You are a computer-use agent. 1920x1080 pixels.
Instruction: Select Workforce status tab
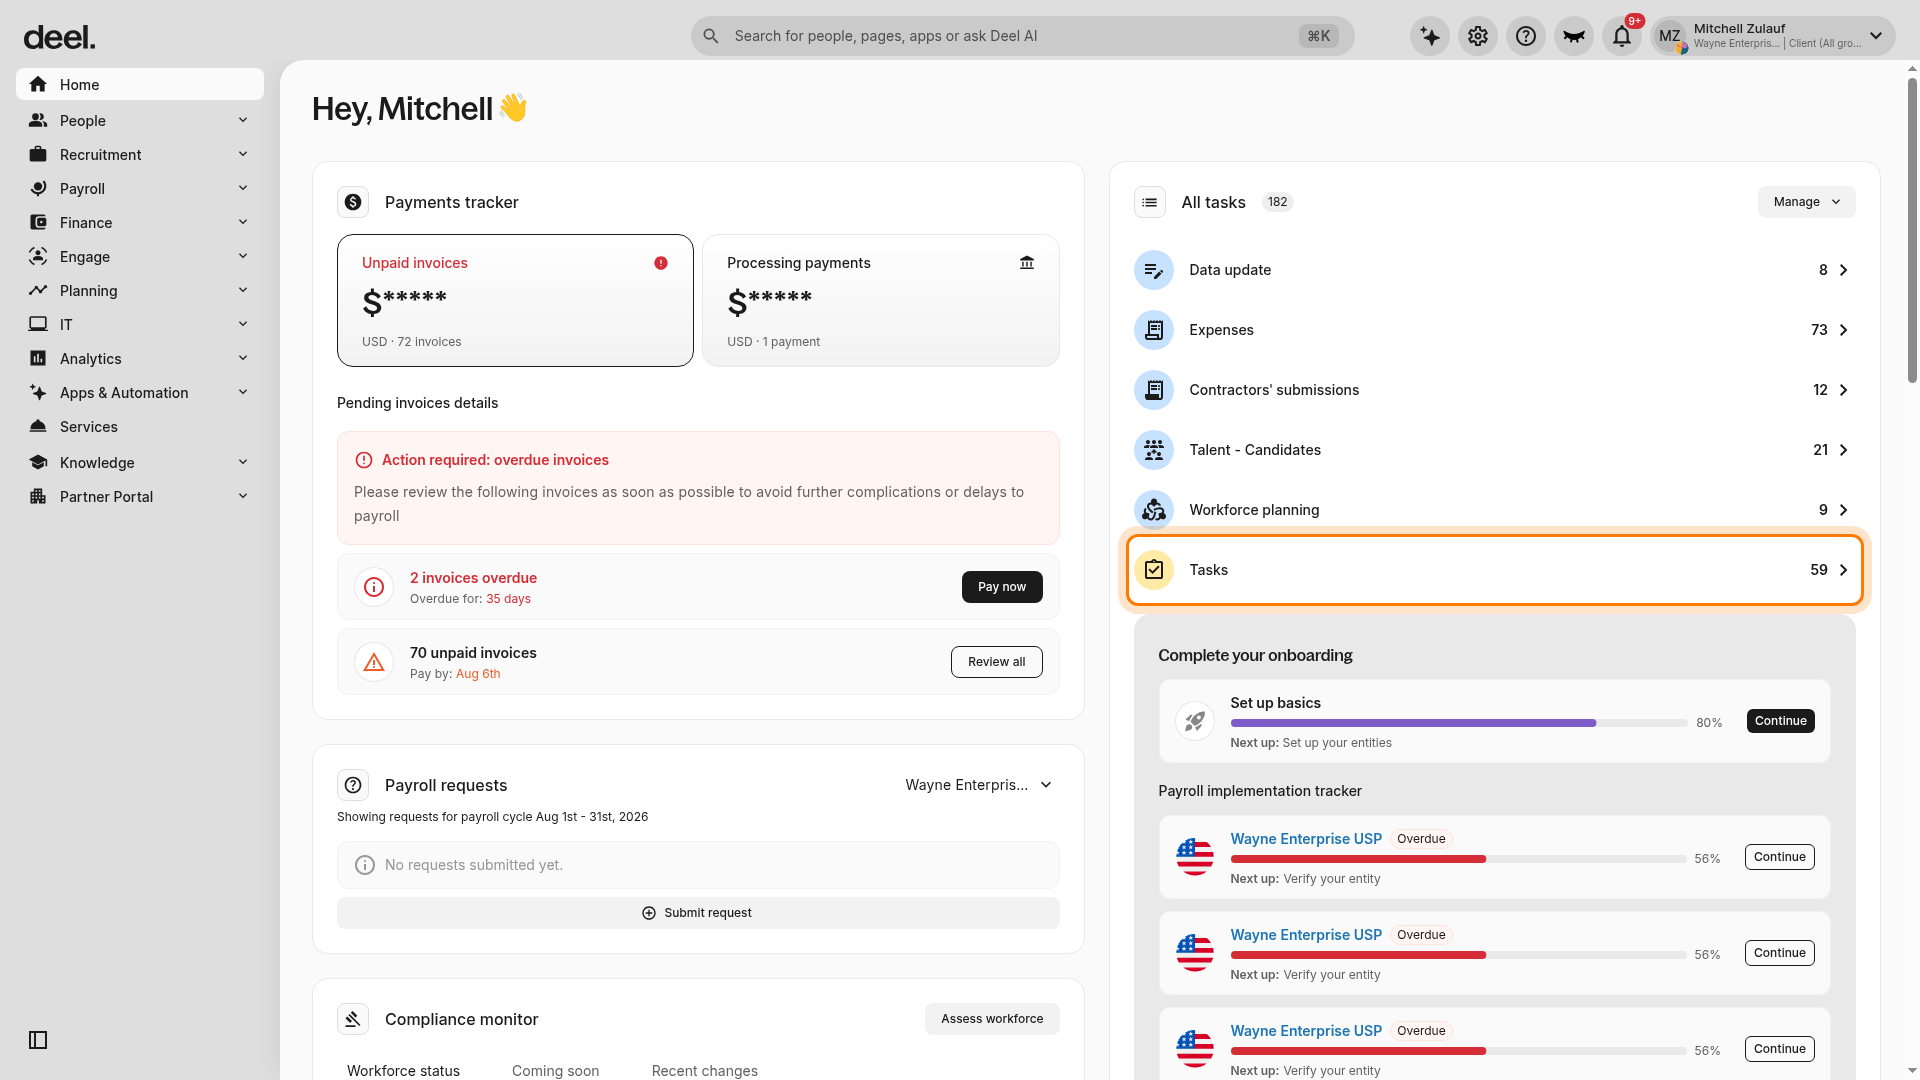click(x=403, y=1070)
